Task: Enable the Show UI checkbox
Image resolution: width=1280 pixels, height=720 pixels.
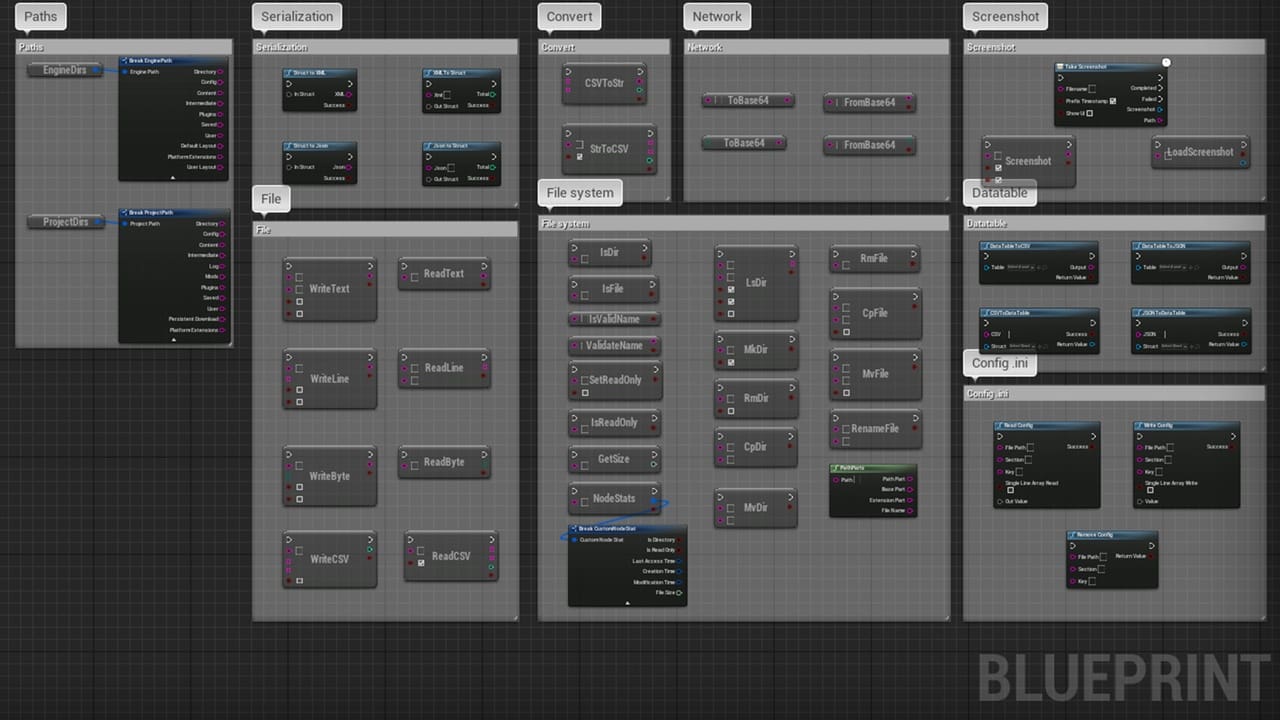Action: point(1090,114)
